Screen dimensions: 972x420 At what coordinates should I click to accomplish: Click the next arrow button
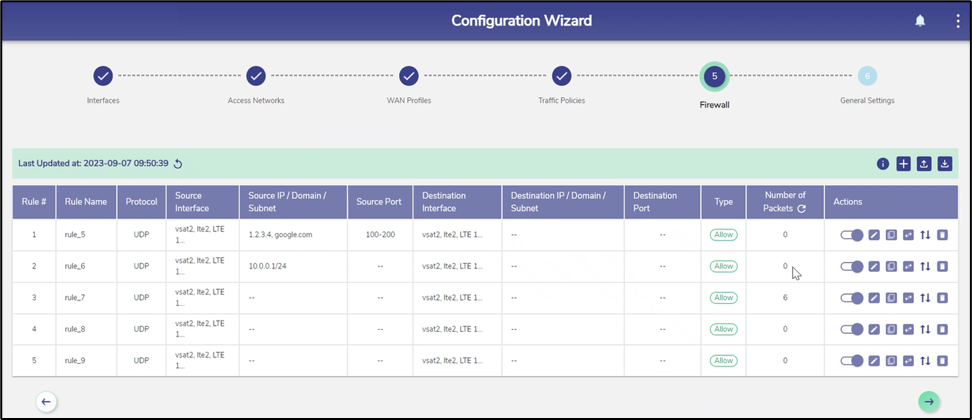point(929,401)
